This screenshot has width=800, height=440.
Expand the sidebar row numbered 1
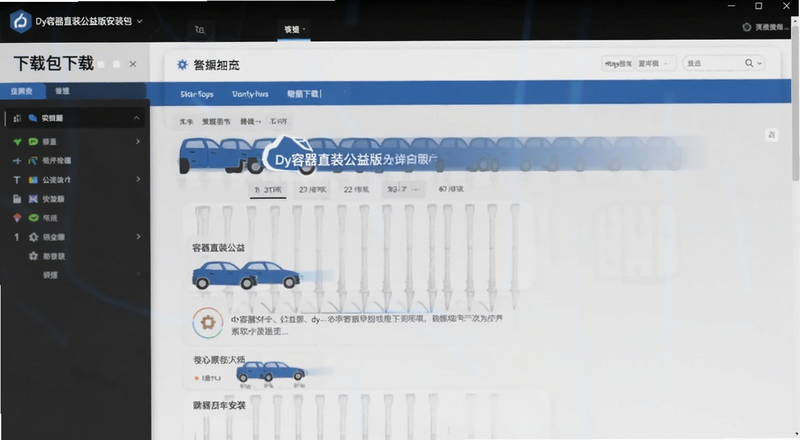tap(138, 237)
